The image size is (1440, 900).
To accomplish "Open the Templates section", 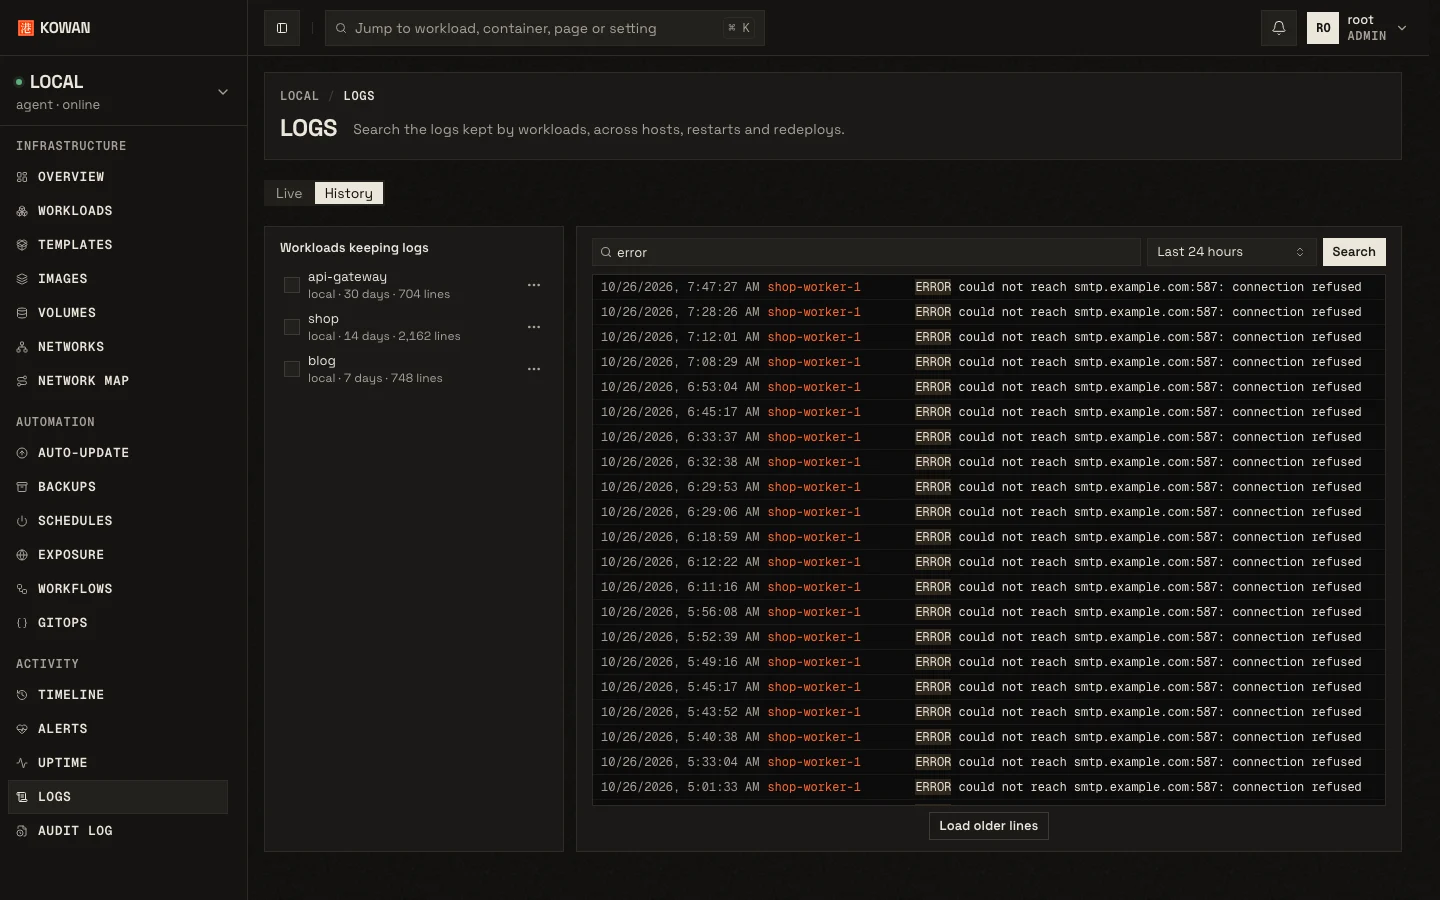I will (x=118, y=245).
